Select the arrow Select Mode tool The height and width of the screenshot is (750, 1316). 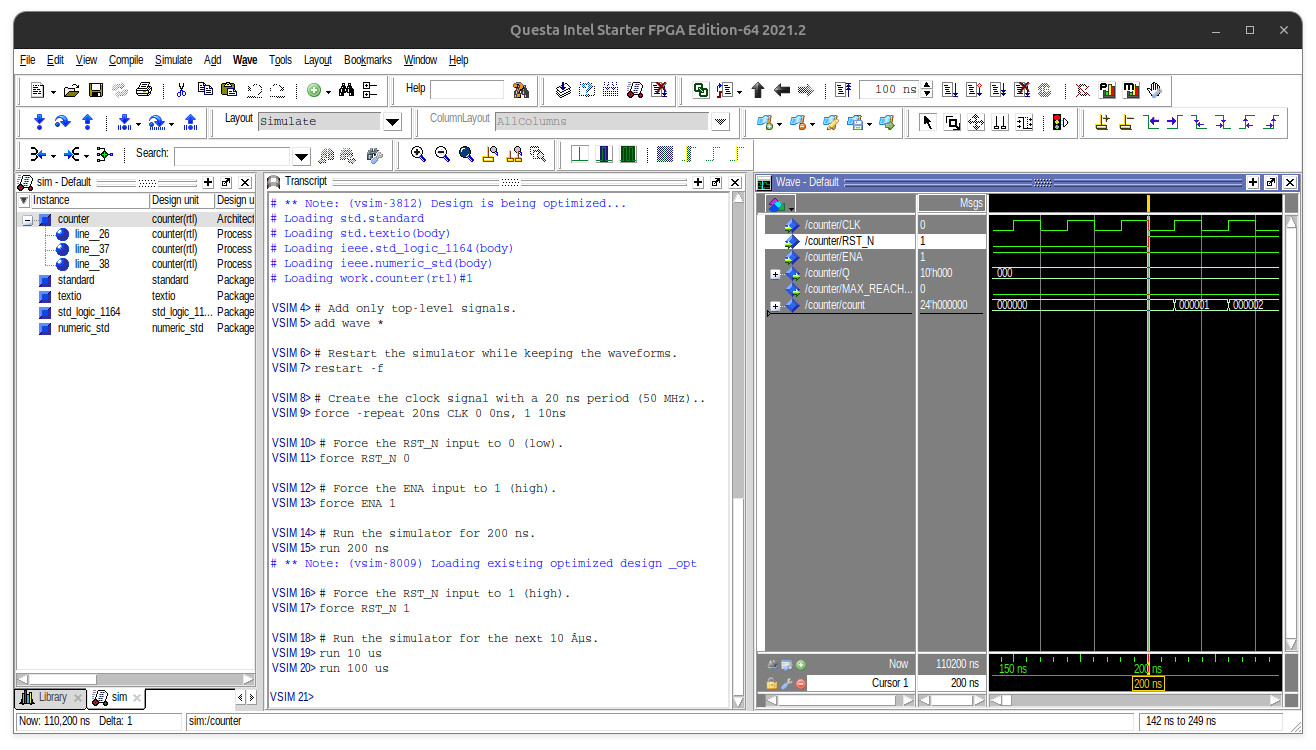click(926, 122)
